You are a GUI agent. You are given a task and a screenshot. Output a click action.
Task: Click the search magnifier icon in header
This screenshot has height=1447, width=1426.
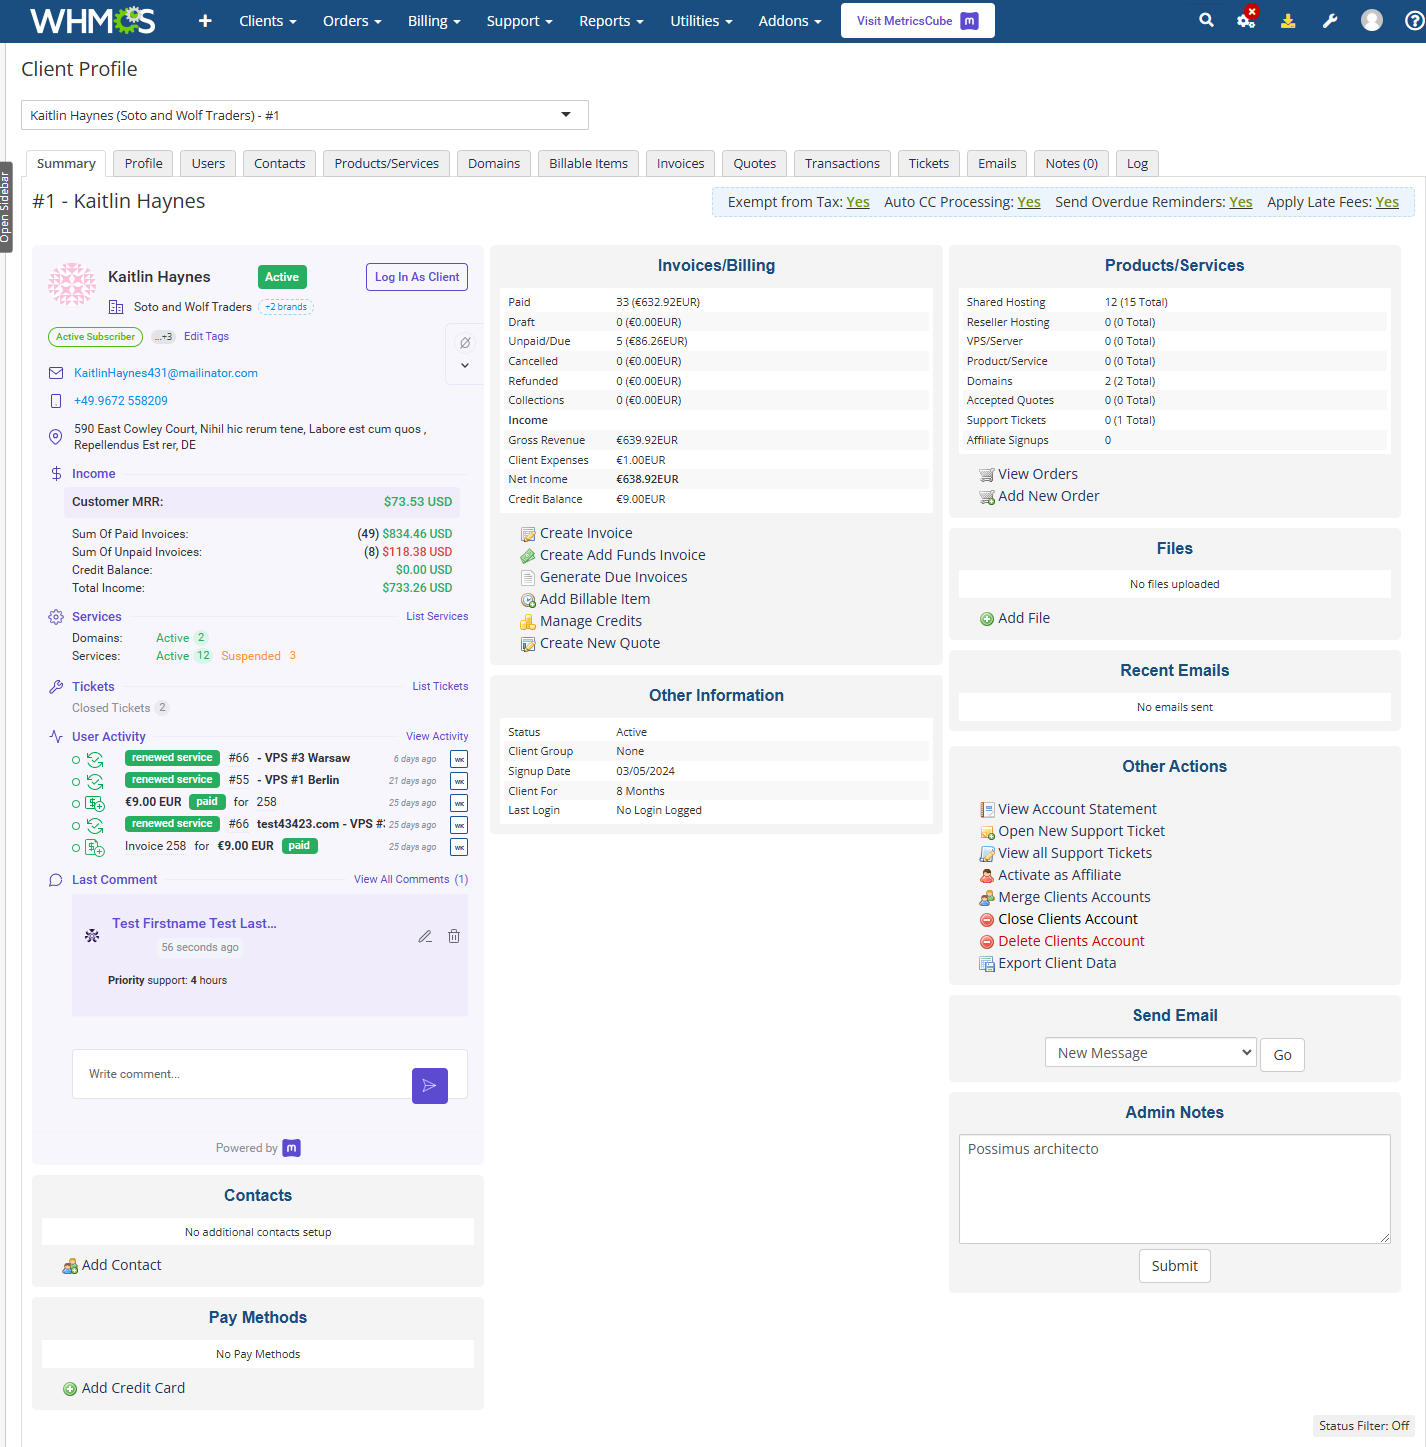[x=1206, y=20]
